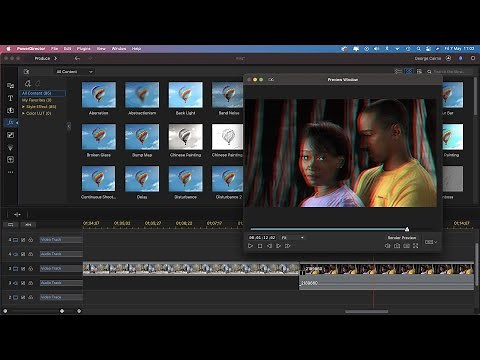Show more rooms via three dots

pyautogui.click(x=10, y=172)
